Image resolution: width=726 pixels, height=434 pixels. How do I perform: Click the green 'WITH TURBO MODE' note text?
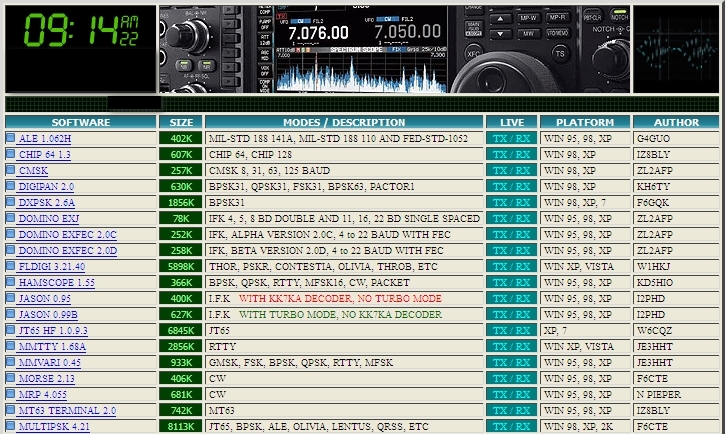click(x=340, y=314)
